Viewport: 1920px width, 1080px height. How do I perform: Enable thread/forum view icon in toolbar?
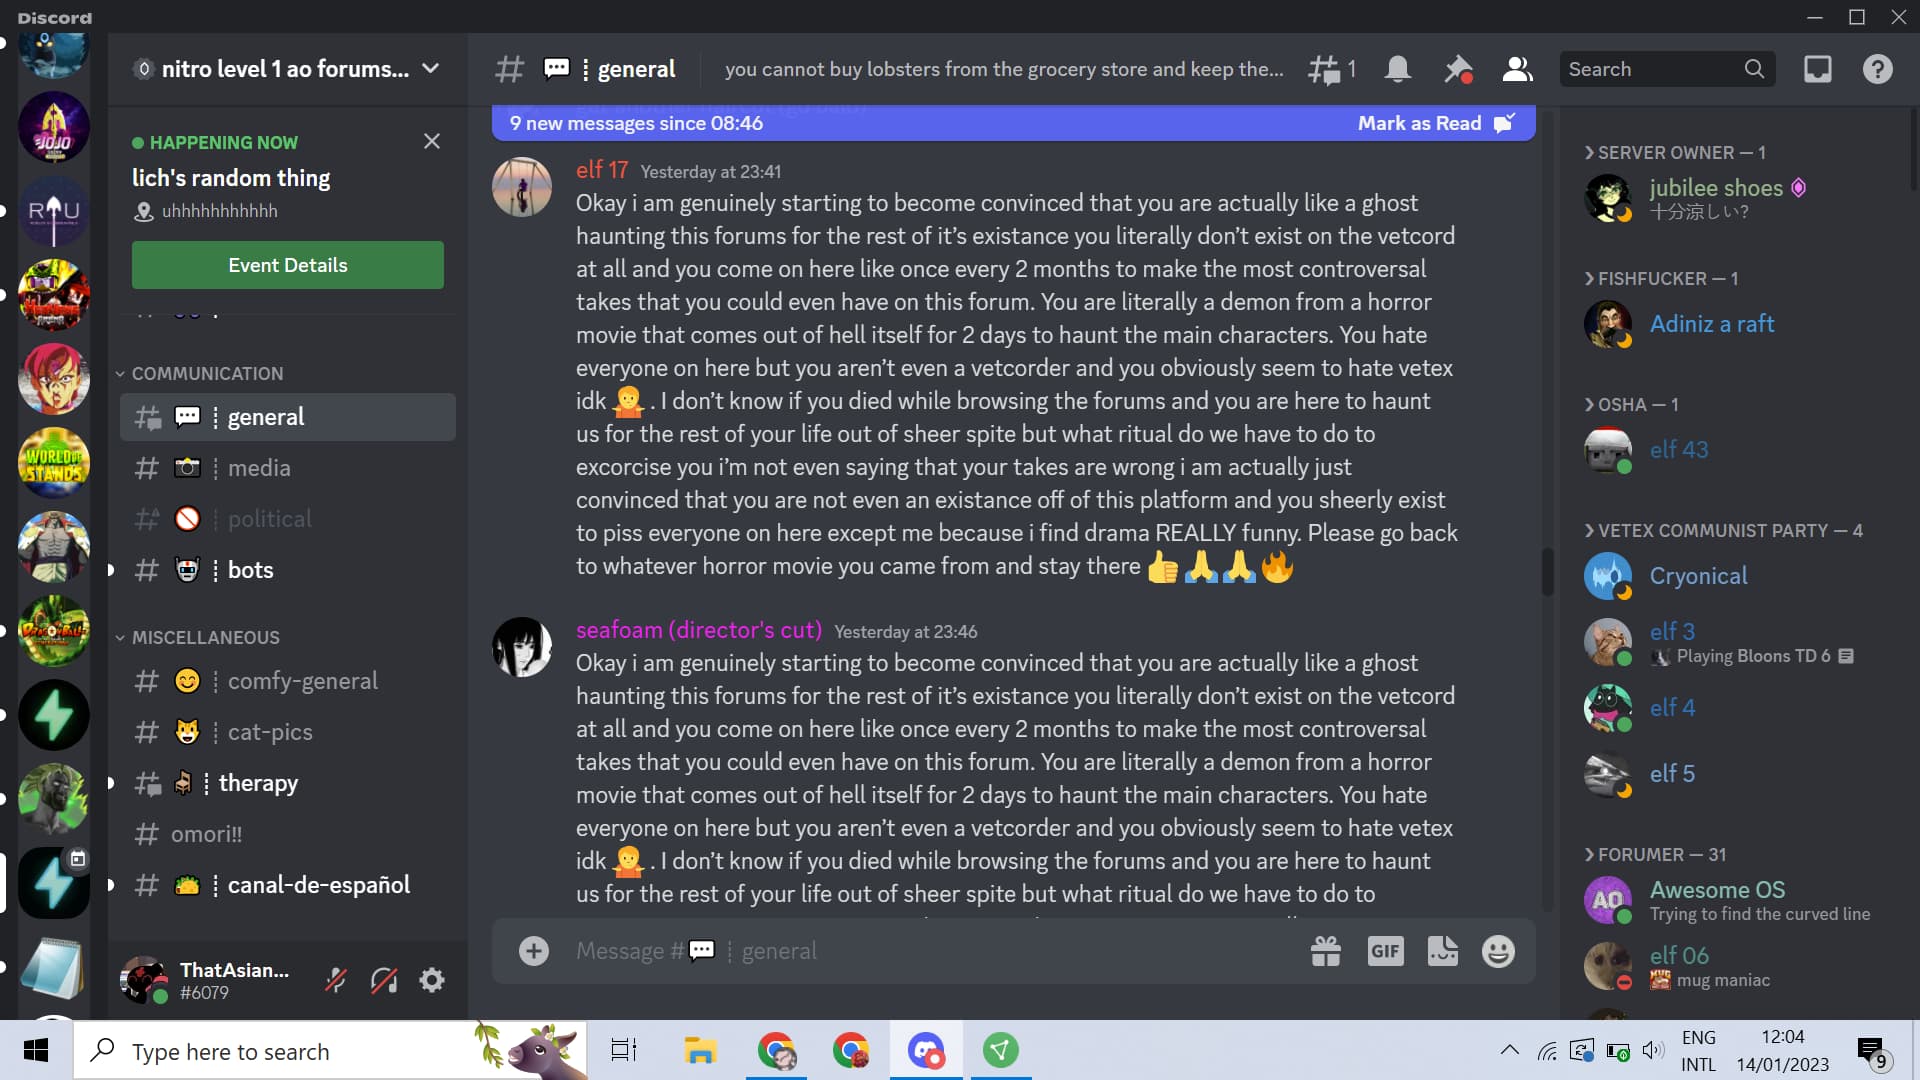point(1325,69)
